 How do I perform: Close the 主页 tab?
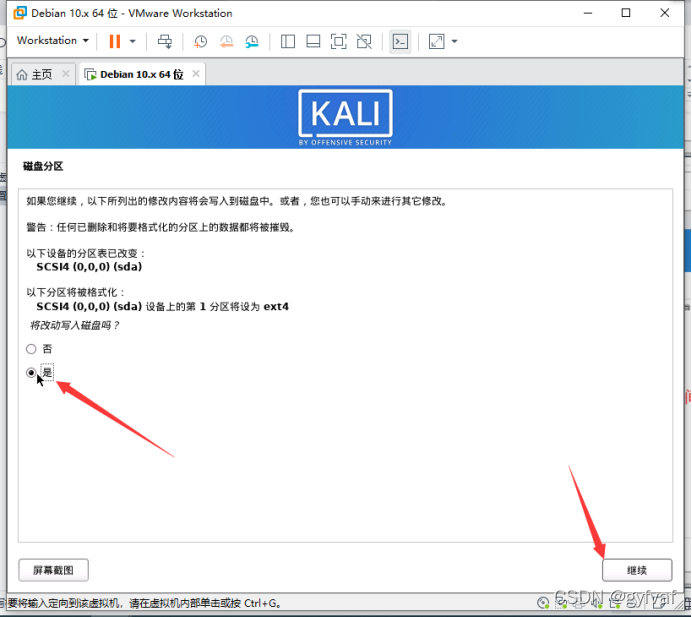pyautogui.click(x=66, y=74)
